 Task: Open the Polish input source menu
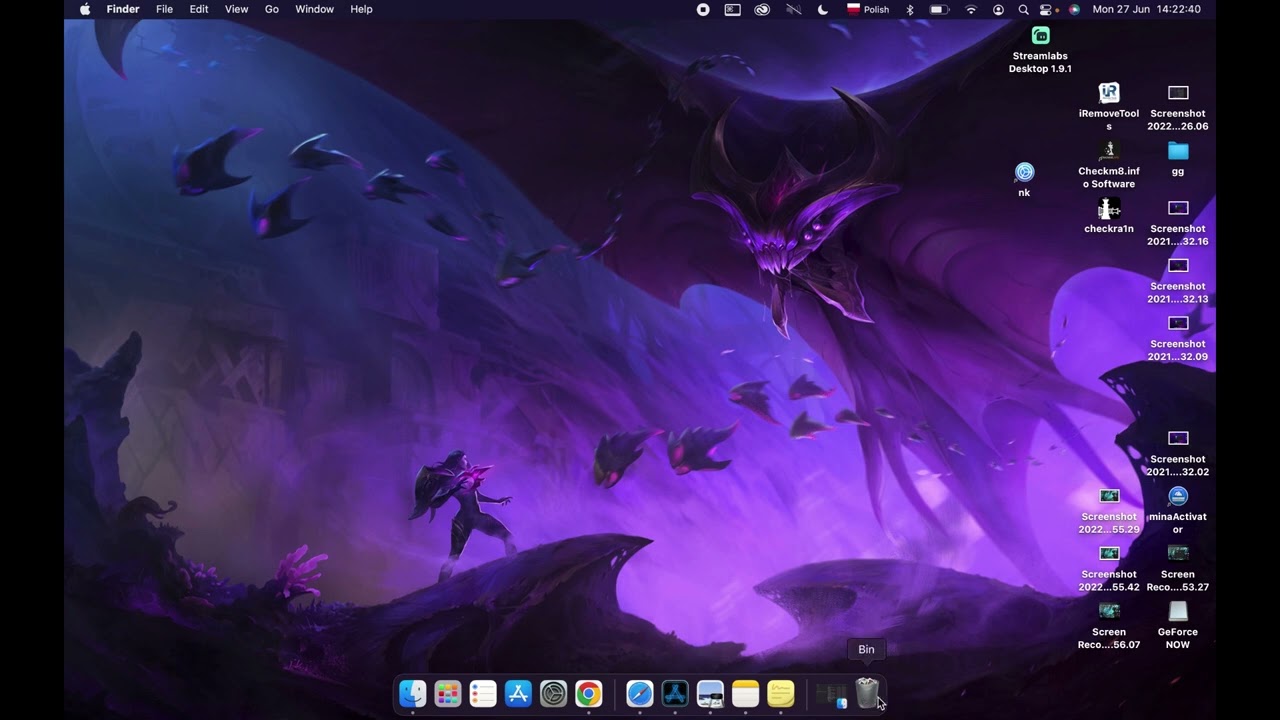(867, 9)
